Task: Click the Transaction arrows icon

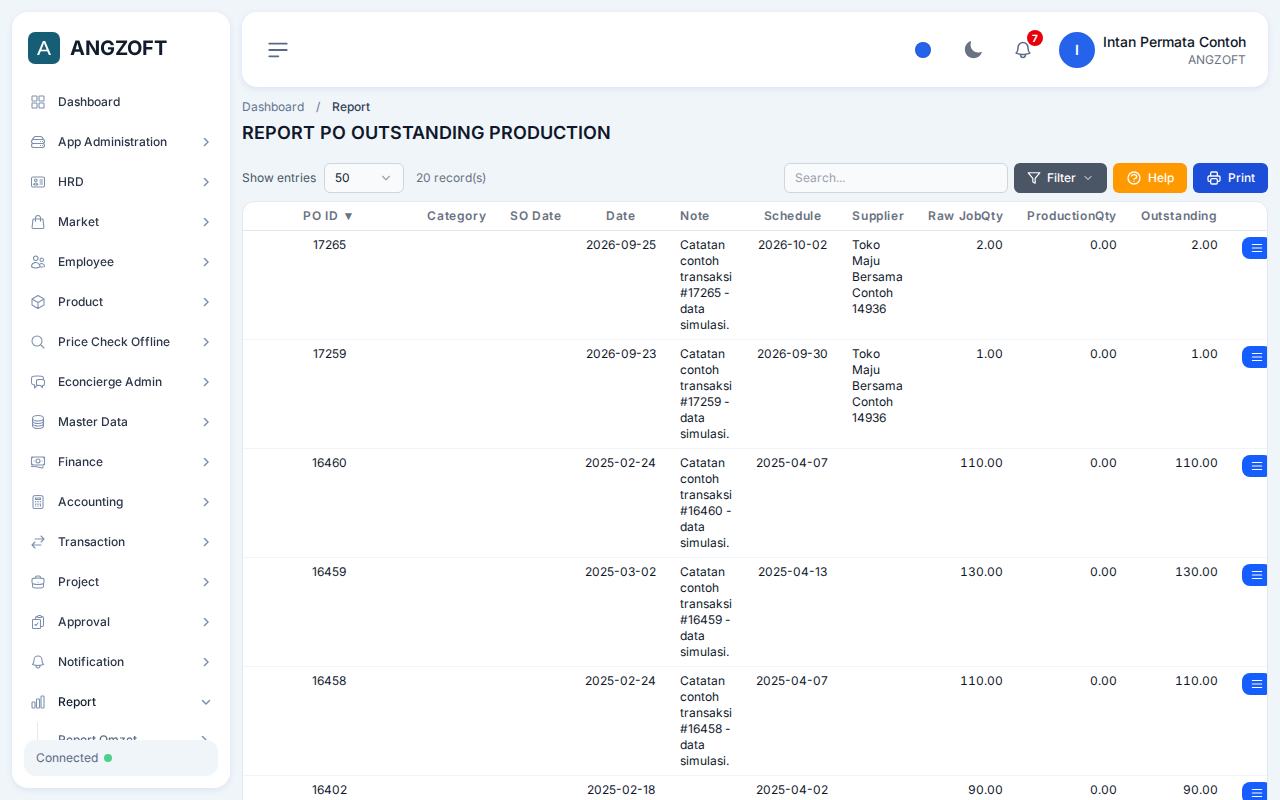Action: [x=38, y=542]
